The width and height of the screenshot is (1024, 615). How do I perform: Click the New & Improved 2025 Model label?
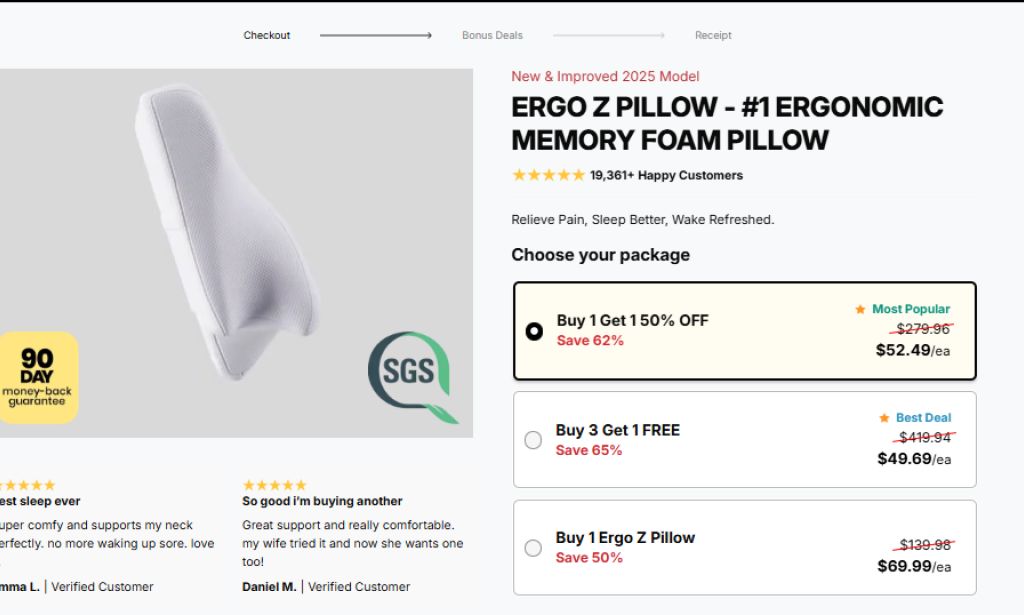(605, 76)
